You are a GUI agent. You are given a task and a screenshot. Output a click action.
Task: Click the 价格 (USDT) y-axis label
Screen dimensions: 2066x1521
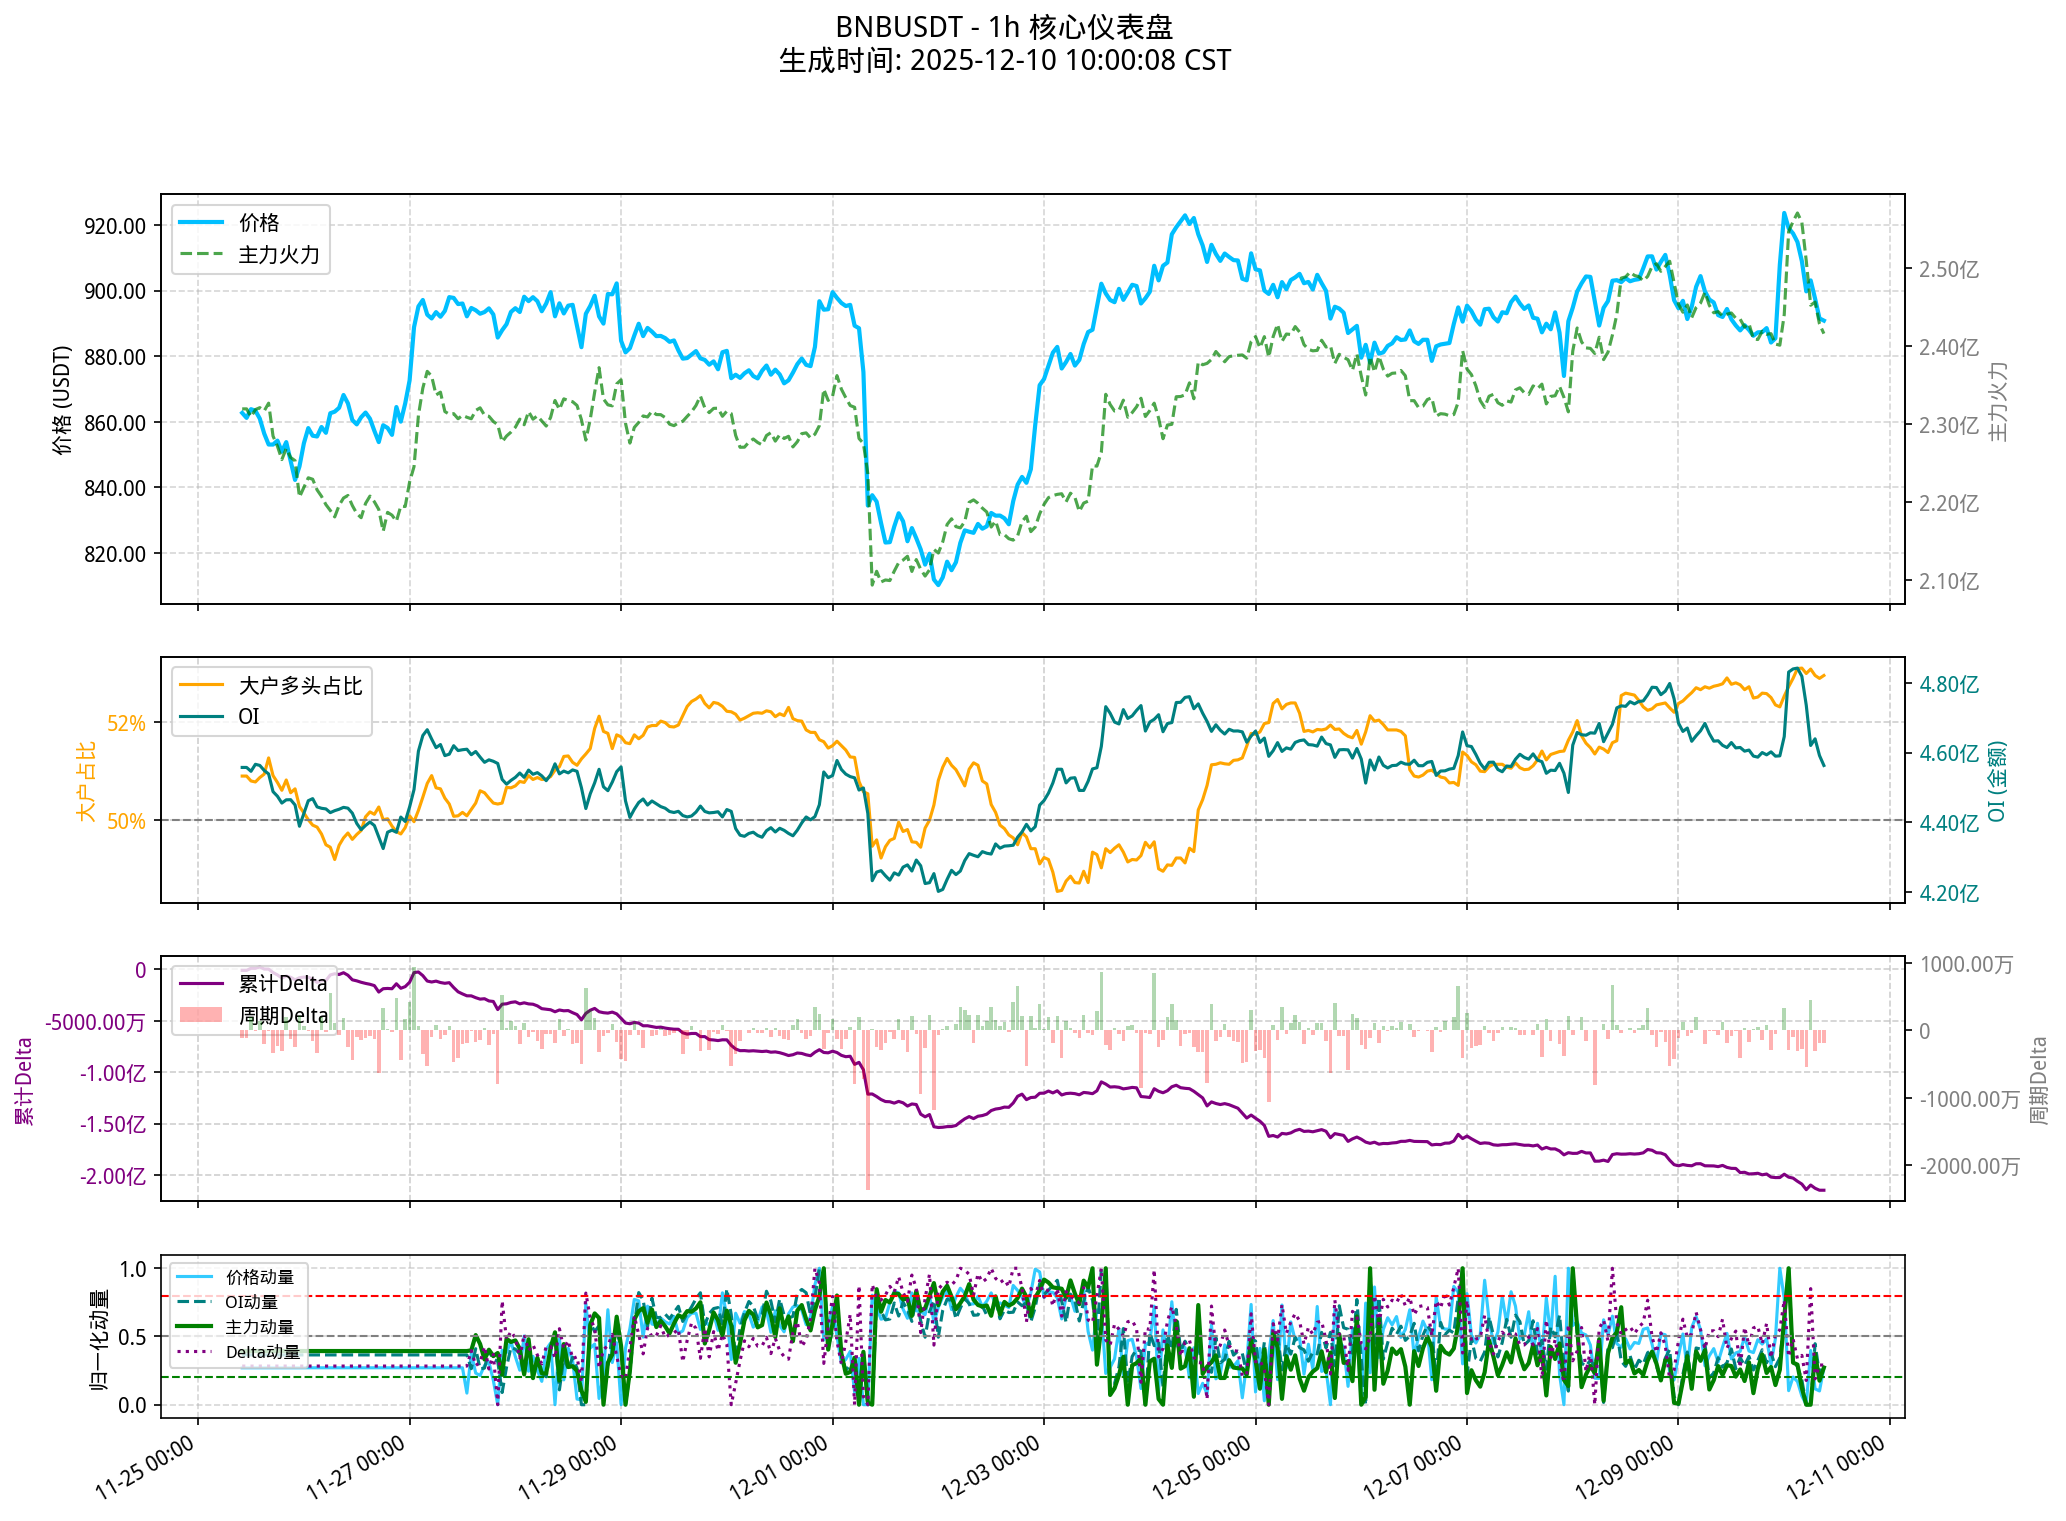coord(63,400)
